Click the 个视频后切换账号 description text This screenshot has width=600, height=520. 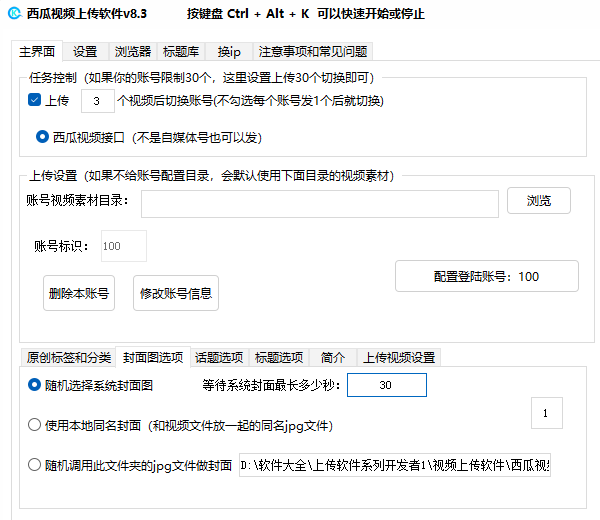(x=250, y=101)
